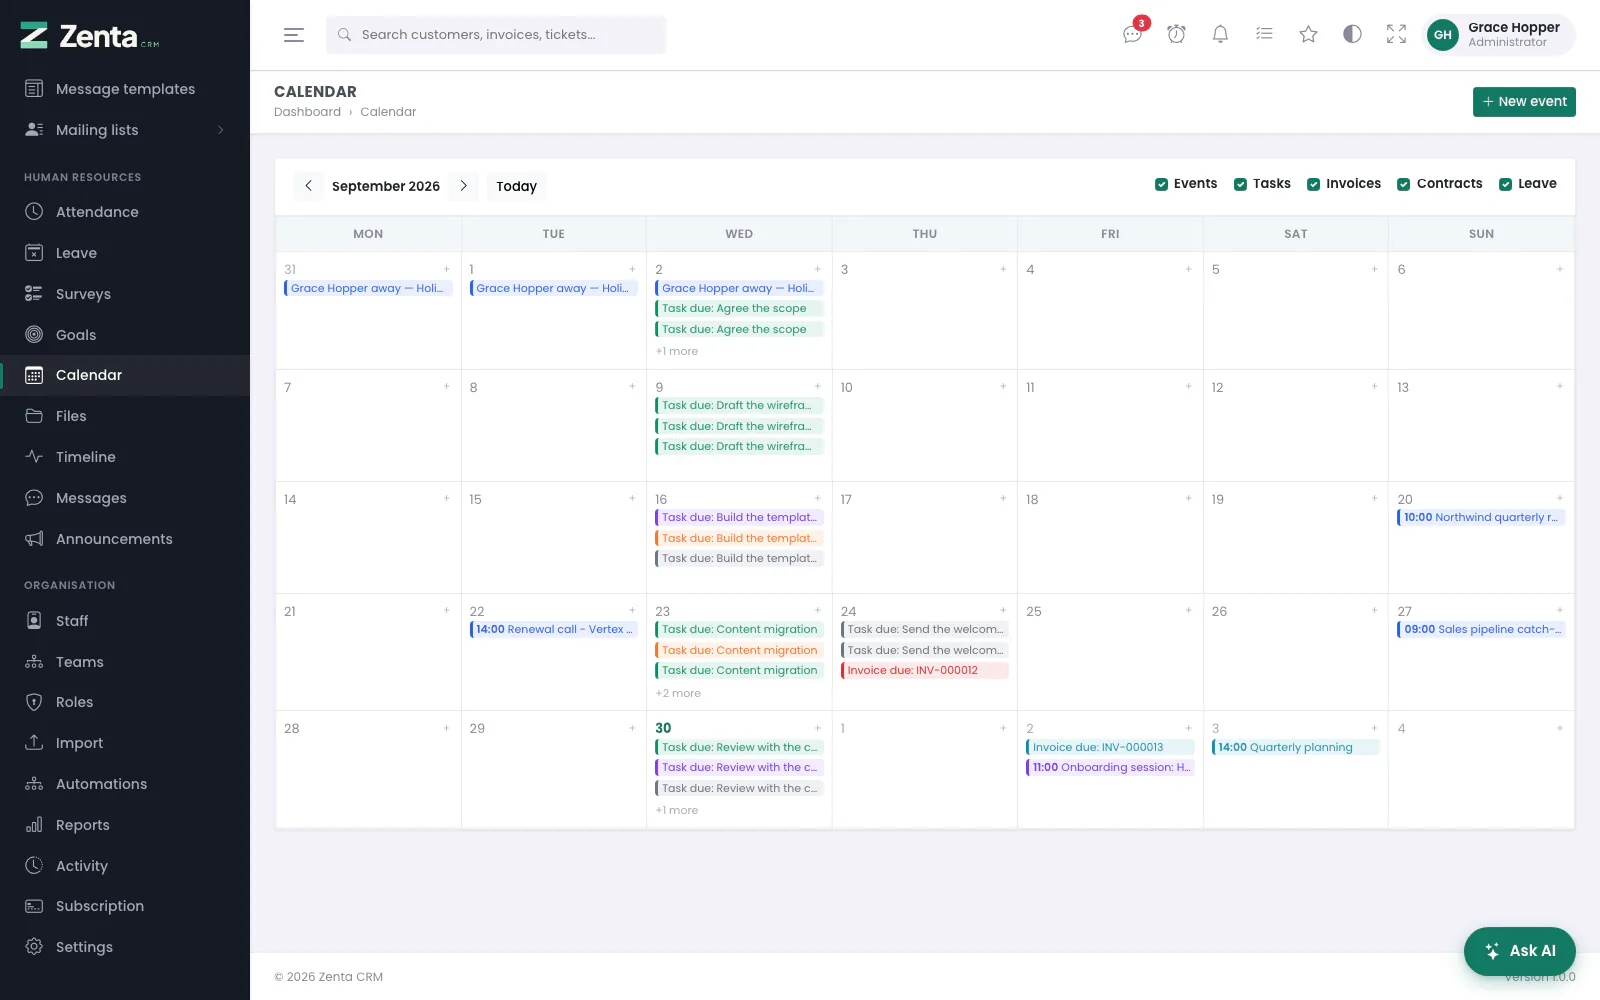Viewport: 1600px width, 1000px height.
Task: Go to next month chevron
Action: pyautogui.click(x=464, y=186)
